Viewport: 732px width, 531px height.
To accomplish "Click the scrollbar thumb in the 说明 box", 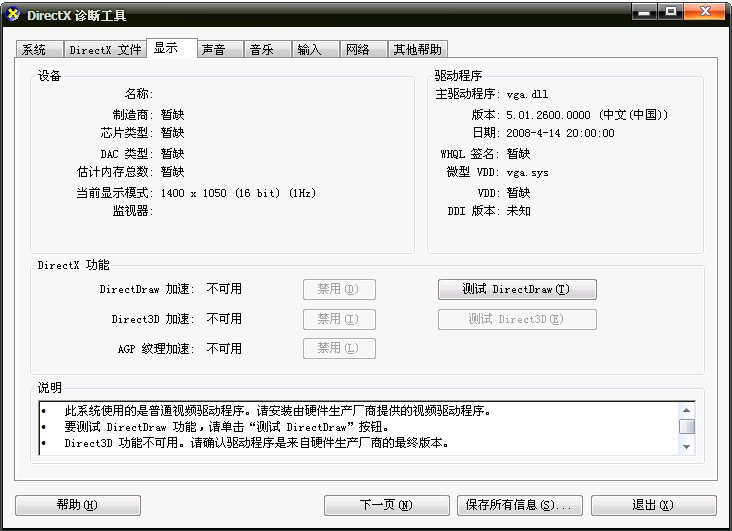I will tap(686, 426).
